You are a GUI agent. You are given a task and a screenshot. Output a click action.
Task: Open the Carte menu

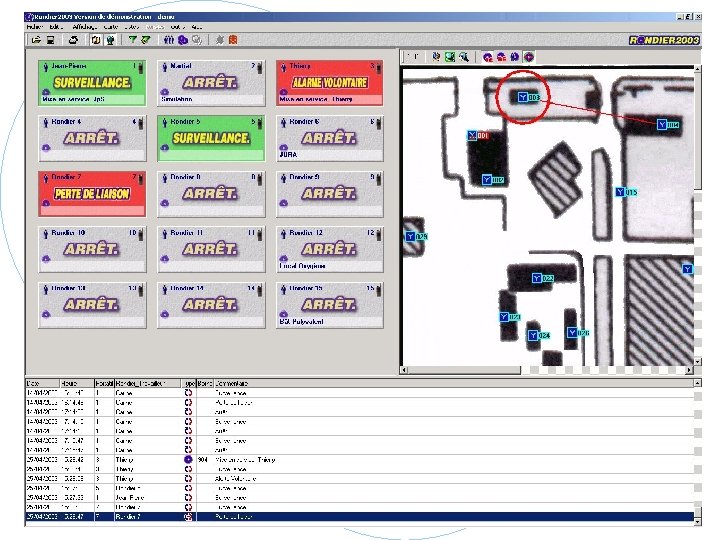coord(111,27)
